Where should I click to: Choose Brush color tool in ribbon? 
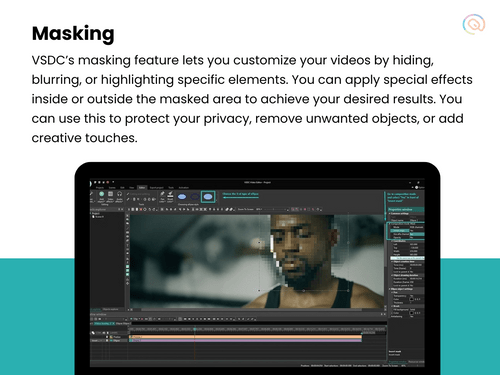(170, 197)
